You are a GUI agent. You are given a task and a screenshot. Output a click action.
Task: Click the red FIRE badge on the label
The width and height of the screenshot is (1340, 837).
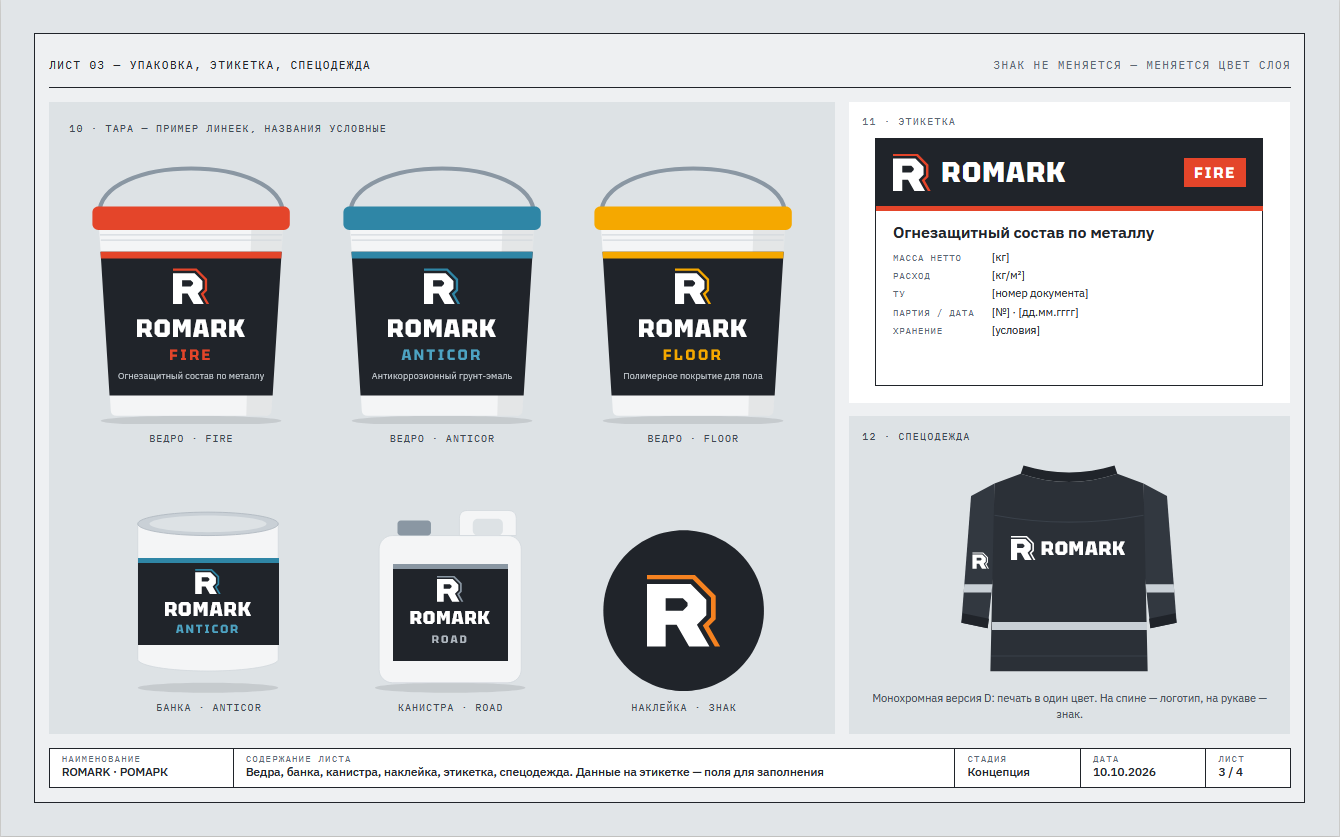[x=1214, y=172]
